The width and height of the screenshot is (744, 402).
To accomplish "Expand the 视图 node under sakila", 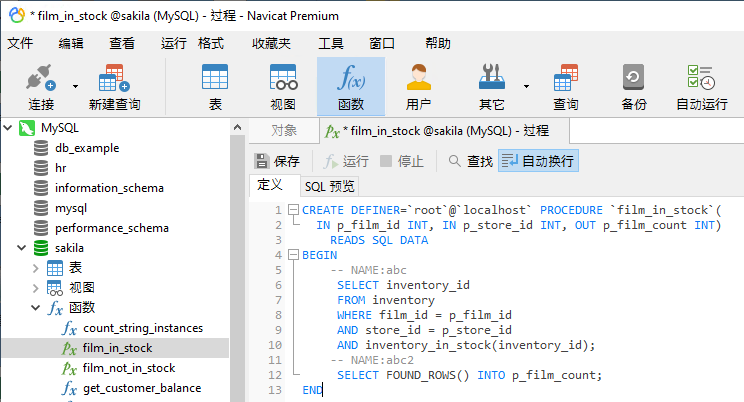I will pyautogui.click(x=36, y=288).
